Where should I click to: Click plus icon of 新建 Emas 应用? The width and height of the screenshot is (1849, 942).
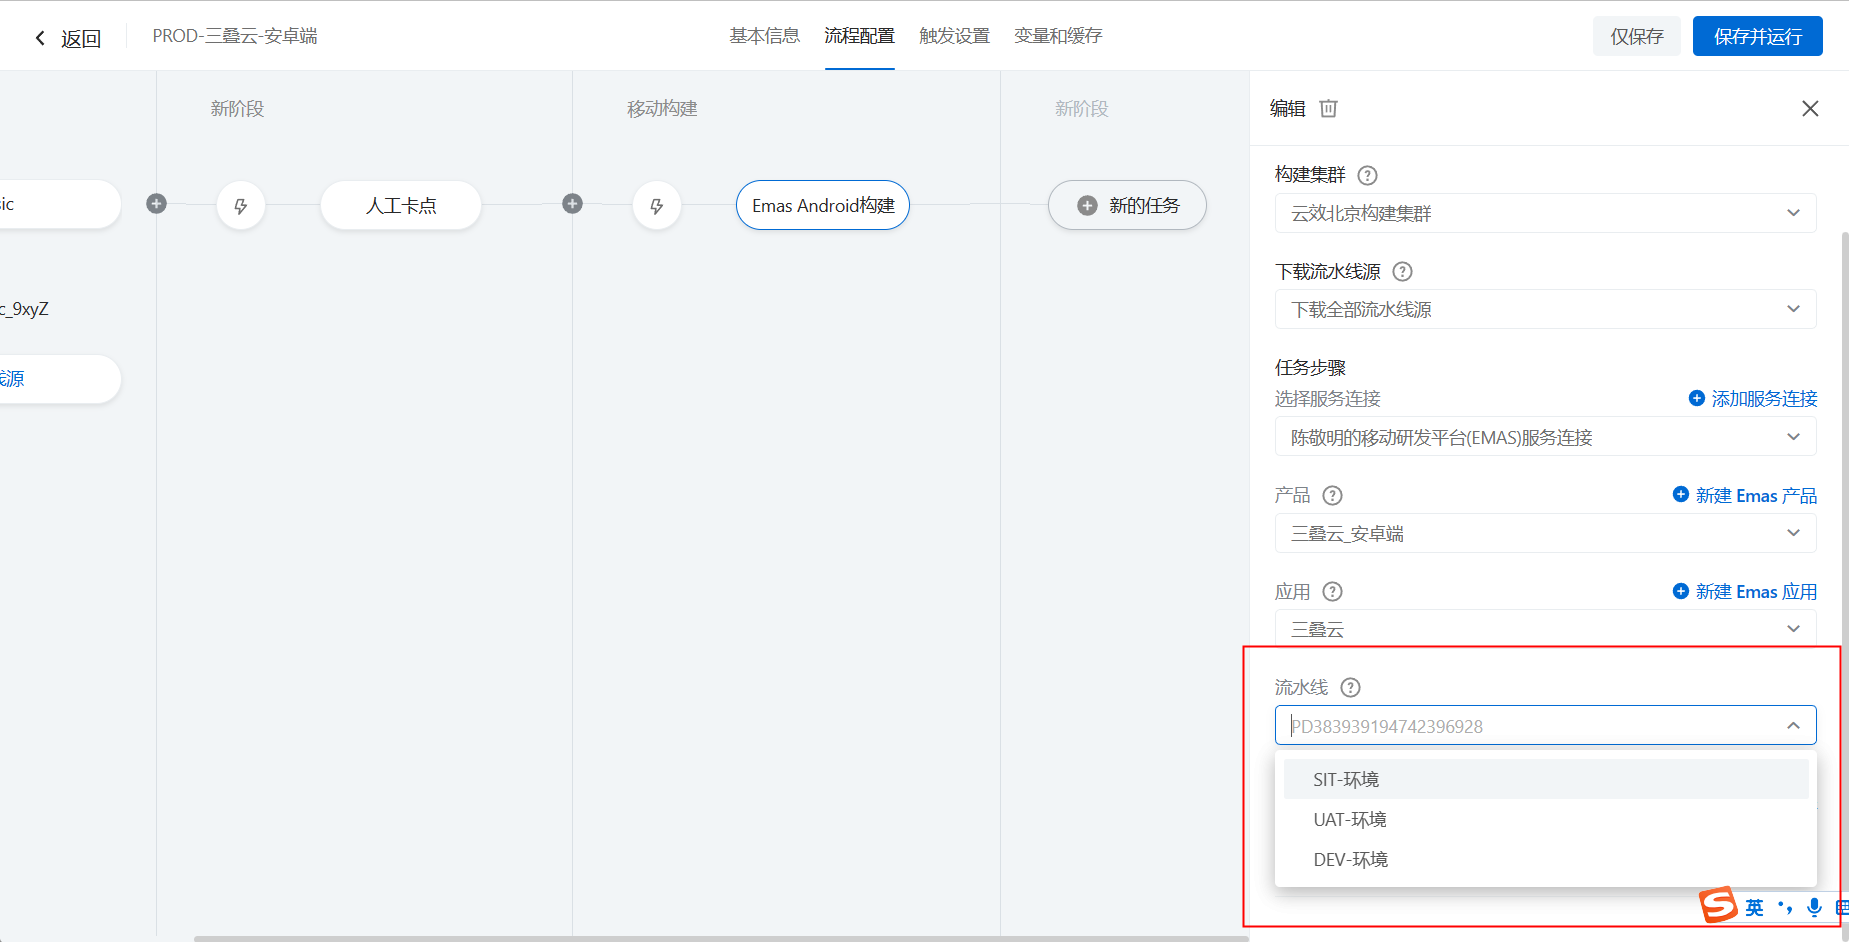[1680, 590]
